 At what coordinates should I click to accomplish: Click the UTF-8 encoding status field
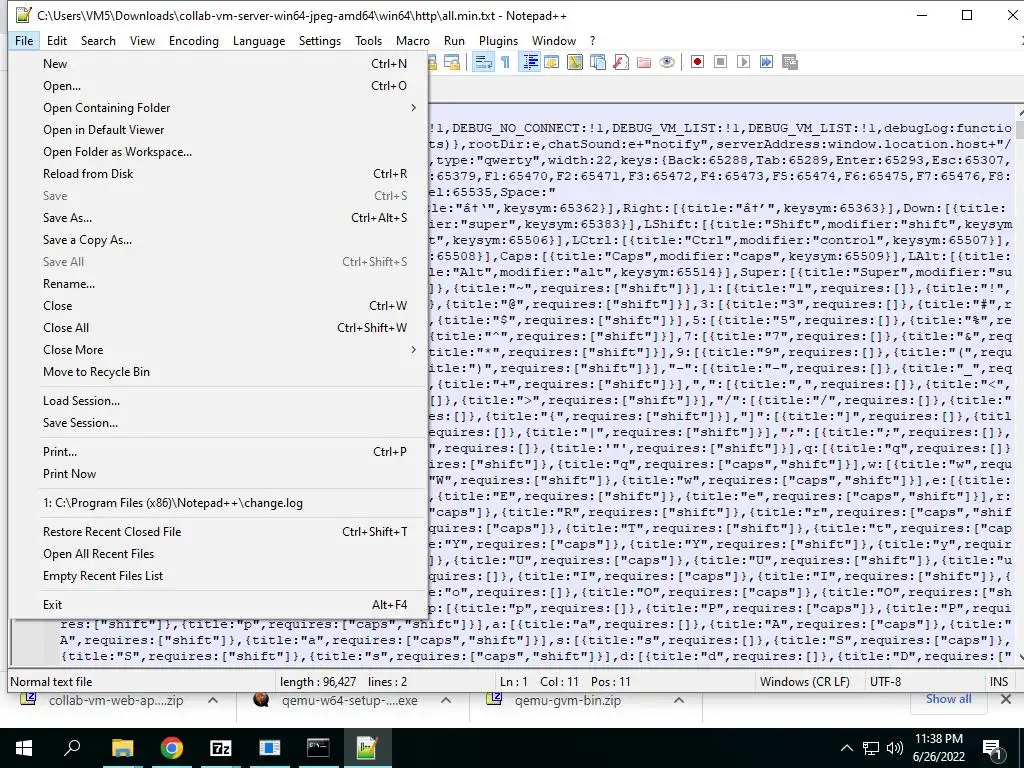(x=886, y=681)
